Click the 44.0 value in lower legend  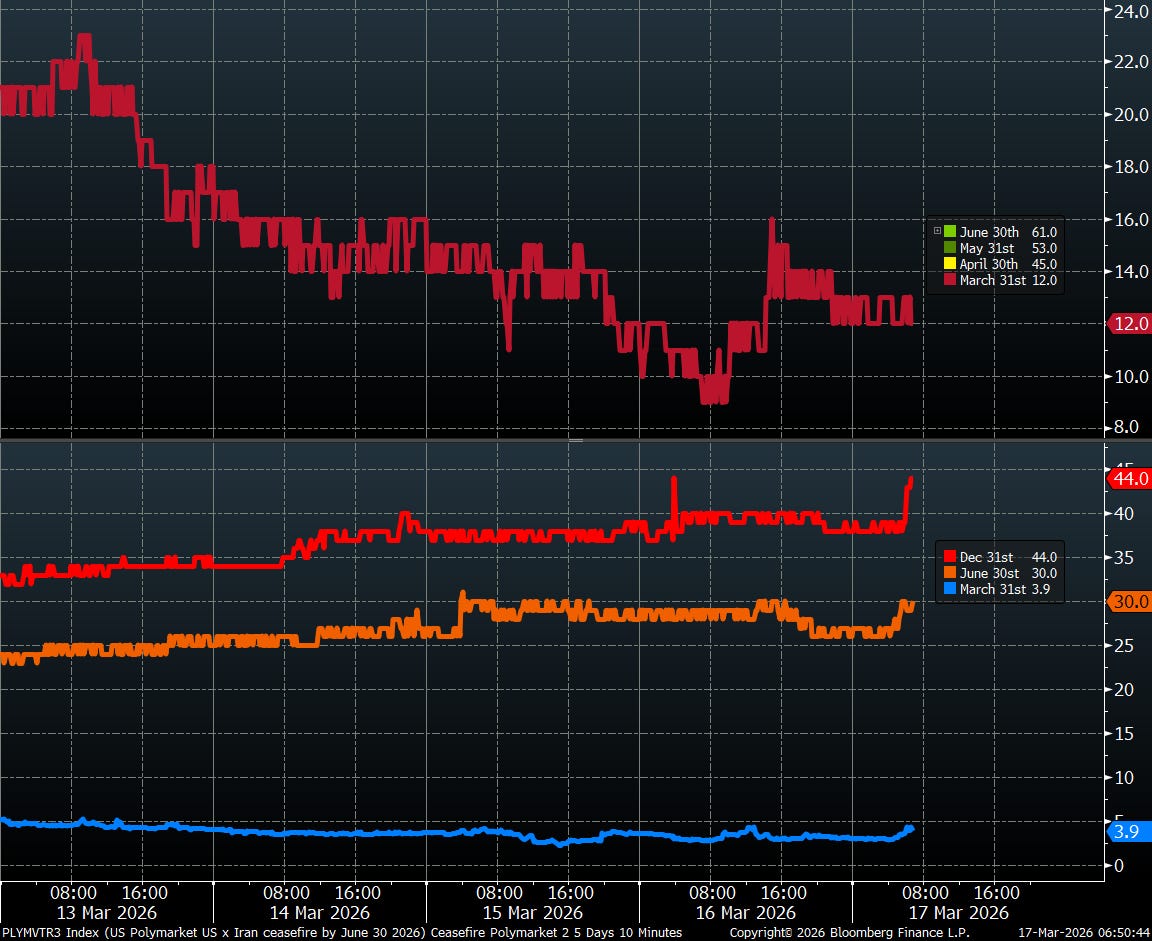(1044, 557)
